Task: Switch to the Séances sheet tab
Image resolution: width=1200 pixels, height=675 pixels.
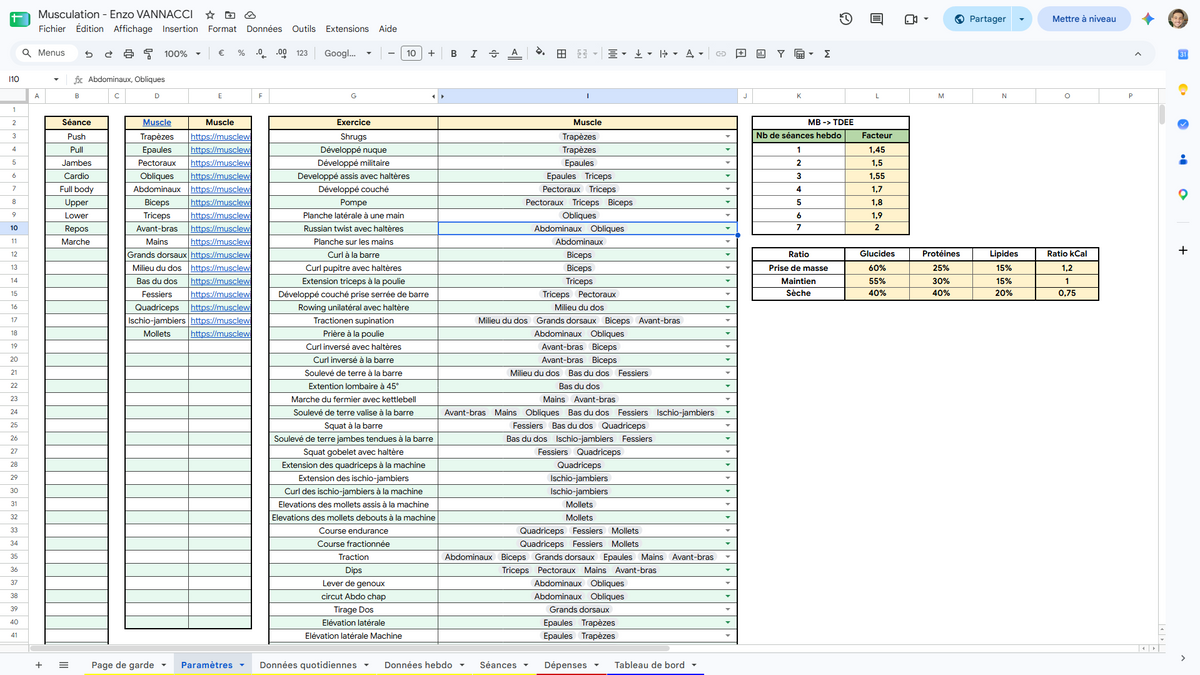Action: (498, 665)
